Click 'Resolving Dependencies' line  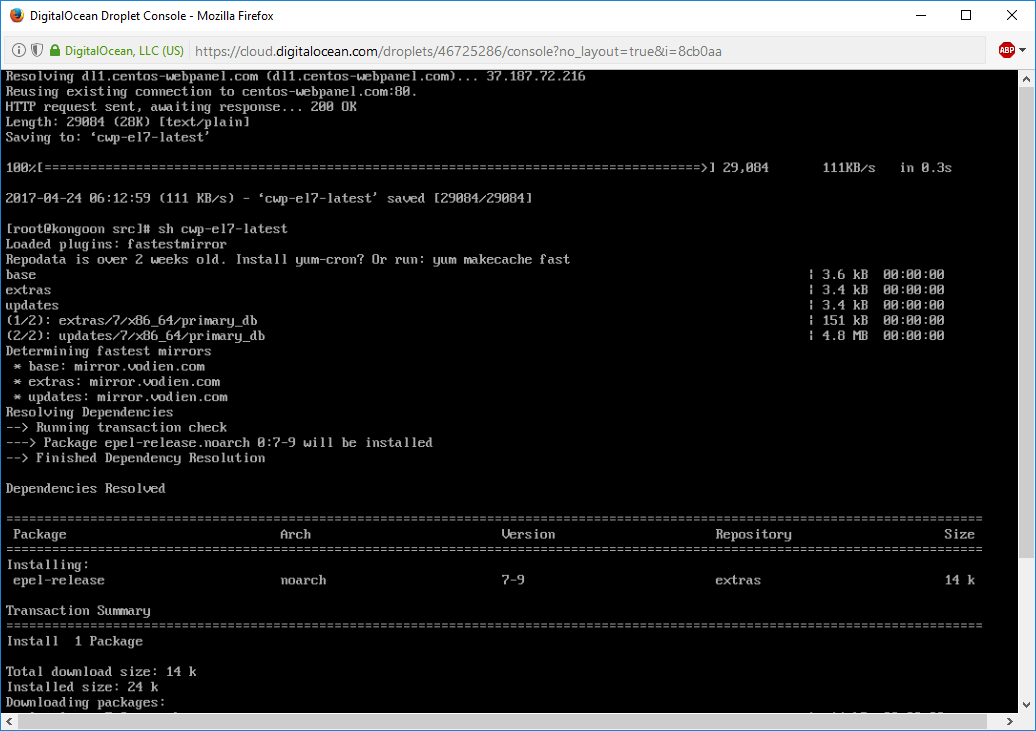click(89, 412)
